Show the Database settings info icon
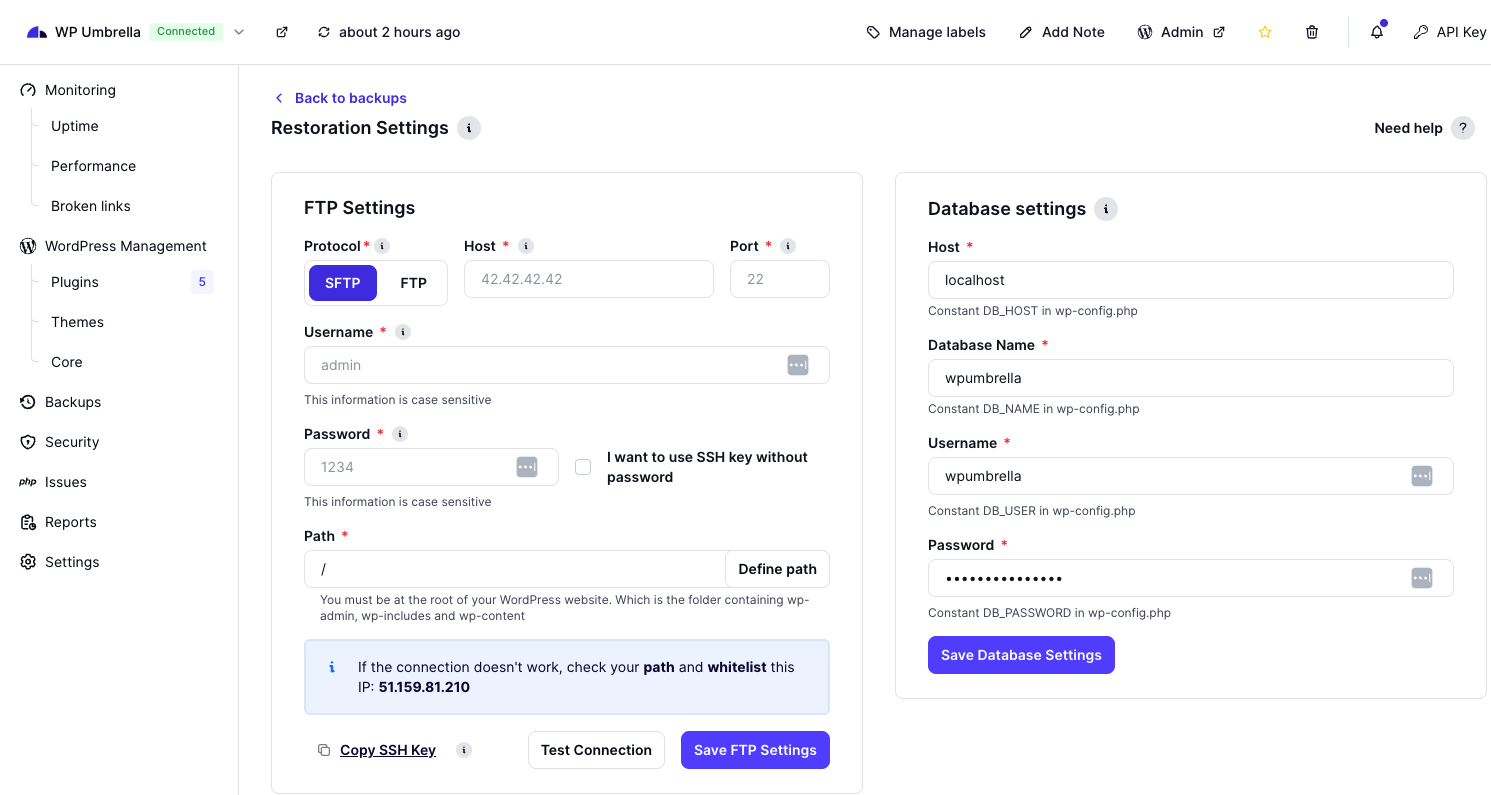Image resolution: width=1491 pixels, height=795 pixels. (x=1105, y=209)
